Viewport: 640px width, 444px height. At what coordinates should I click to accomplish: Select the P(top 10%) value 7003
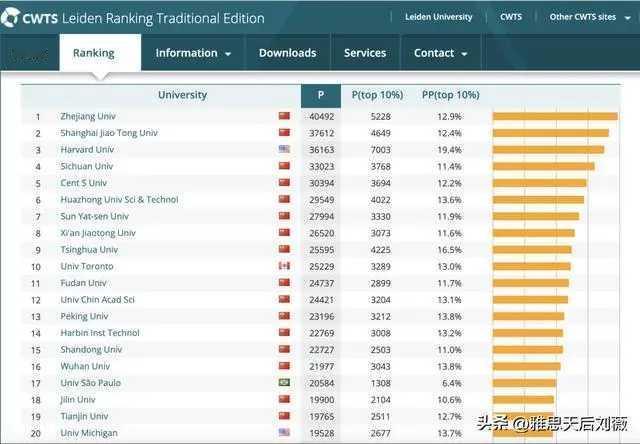[x=380, y=150]
